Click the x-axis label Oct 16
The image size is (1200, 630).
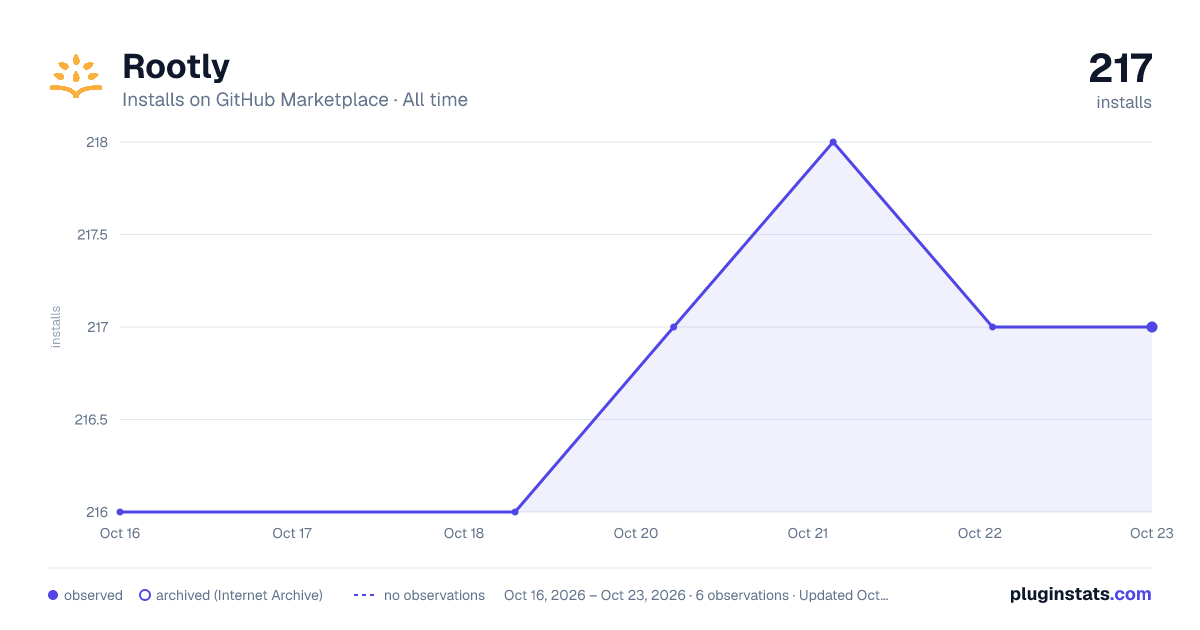pyautogui.click(x=119, y=533)
